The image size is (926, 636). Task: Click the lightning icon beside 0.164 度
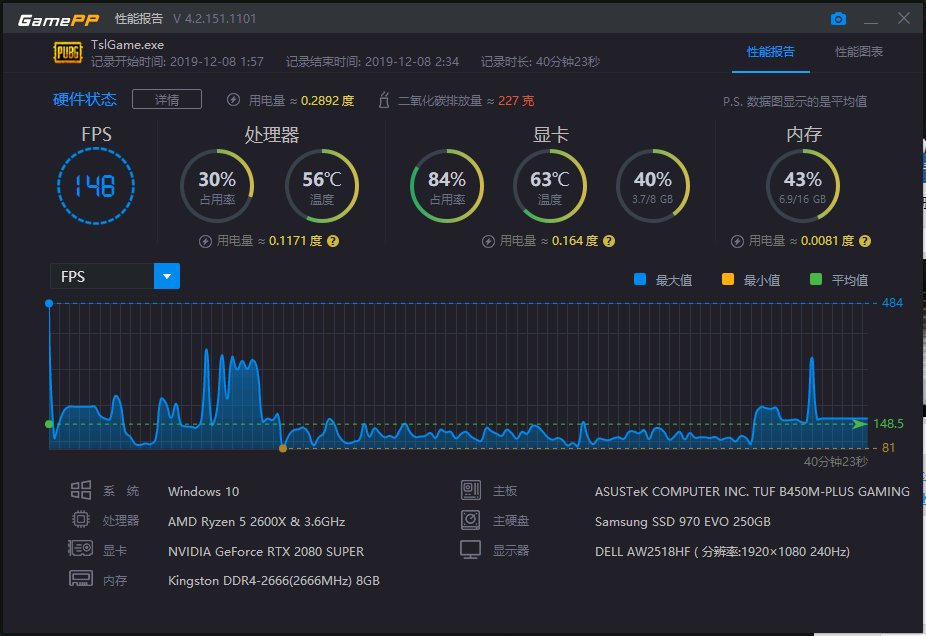tap(488, 241)
